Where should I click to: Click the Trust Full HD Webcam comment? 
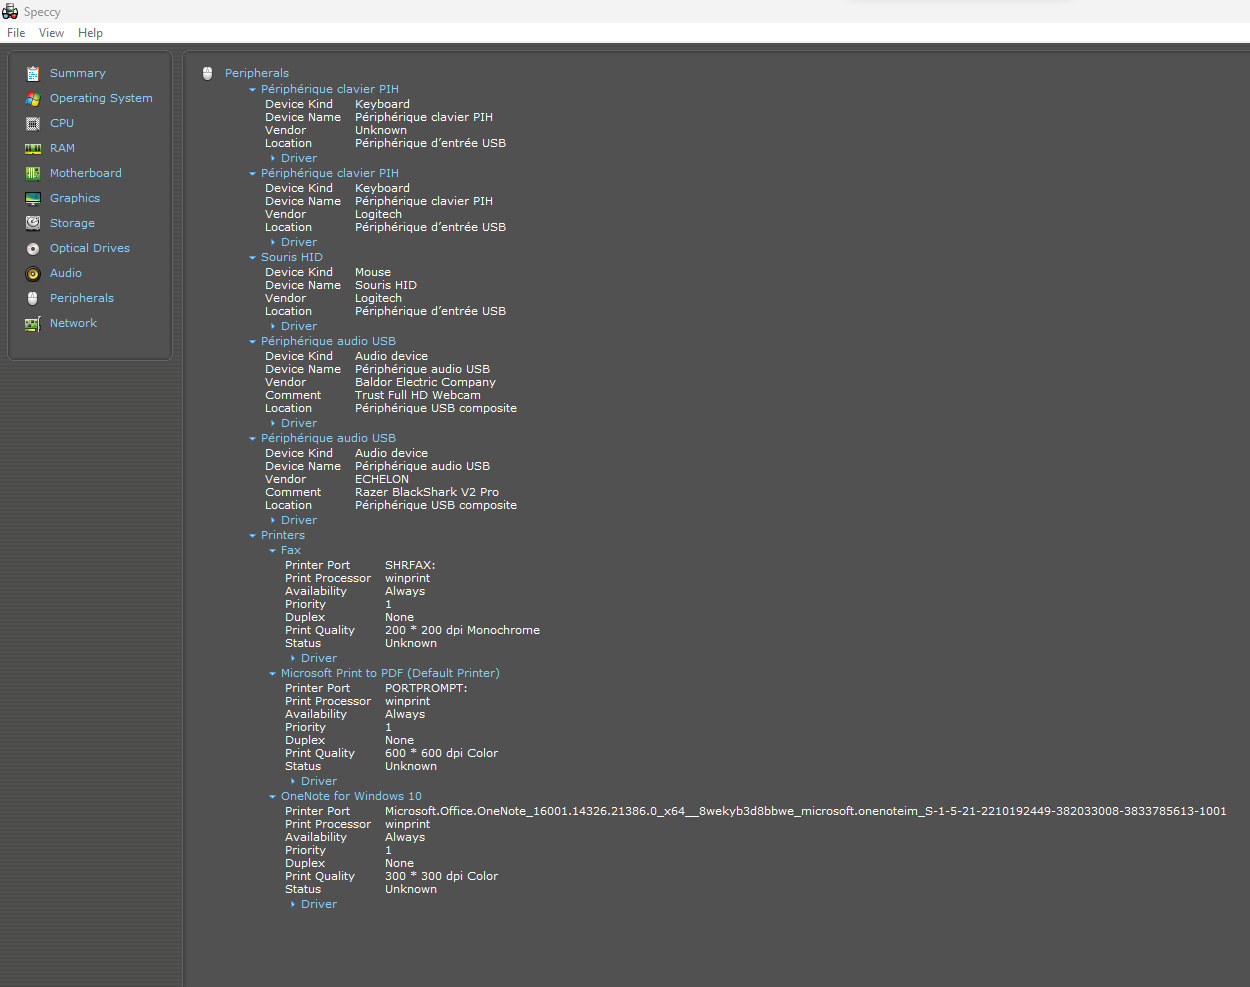pos(418,395)
